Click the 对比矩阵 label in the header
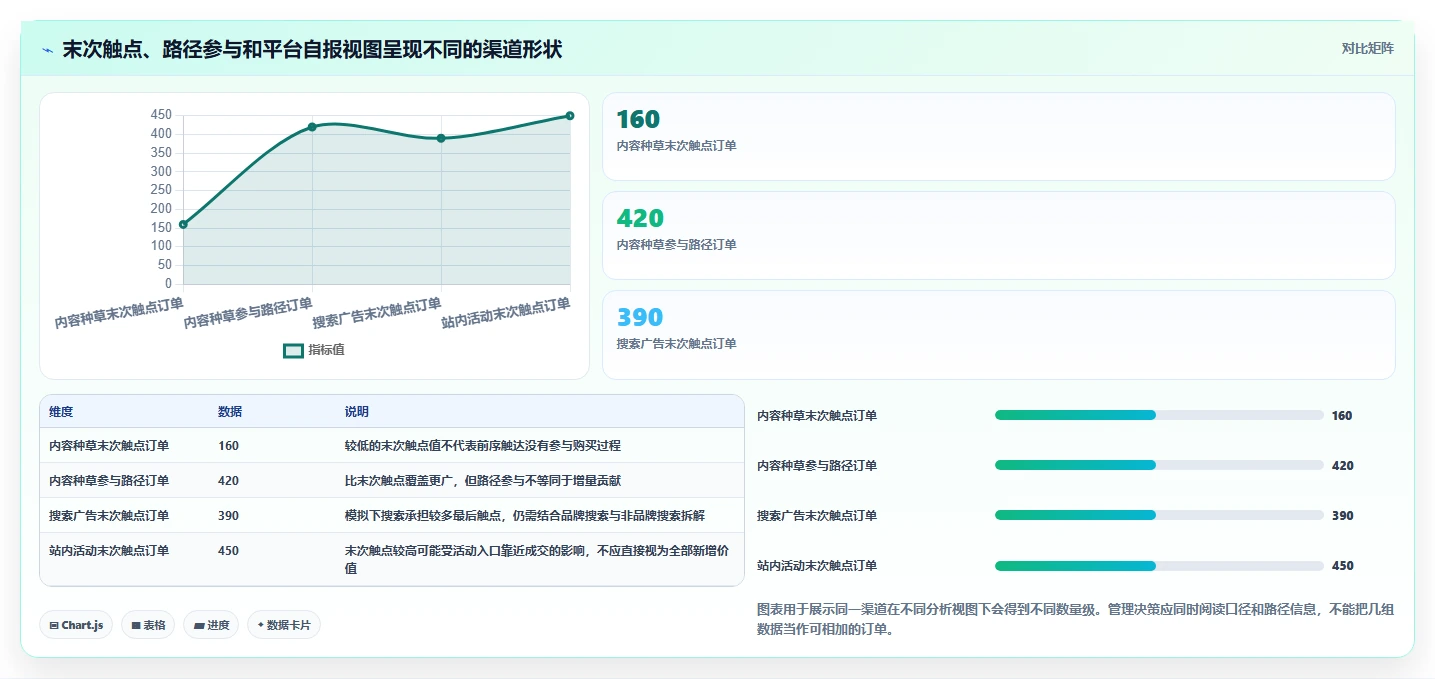This screenshot has height=679, width=1435. [x=1367, y=48]
